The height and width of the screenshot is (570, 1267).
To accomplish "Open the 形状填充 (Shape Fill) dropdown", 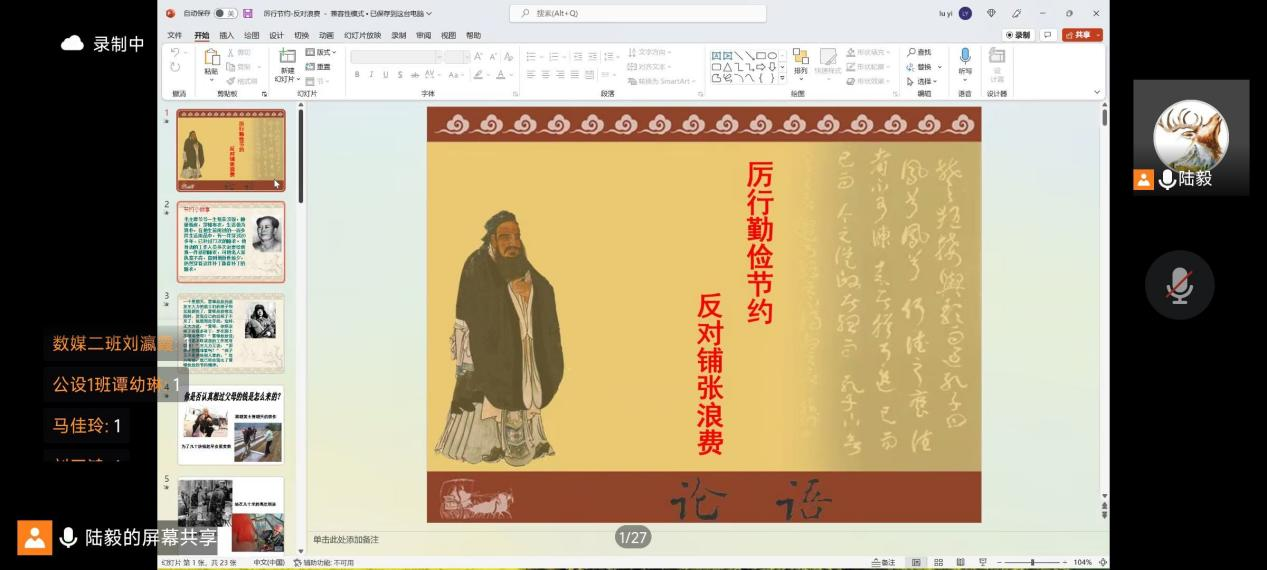I will tap(867, 52).
